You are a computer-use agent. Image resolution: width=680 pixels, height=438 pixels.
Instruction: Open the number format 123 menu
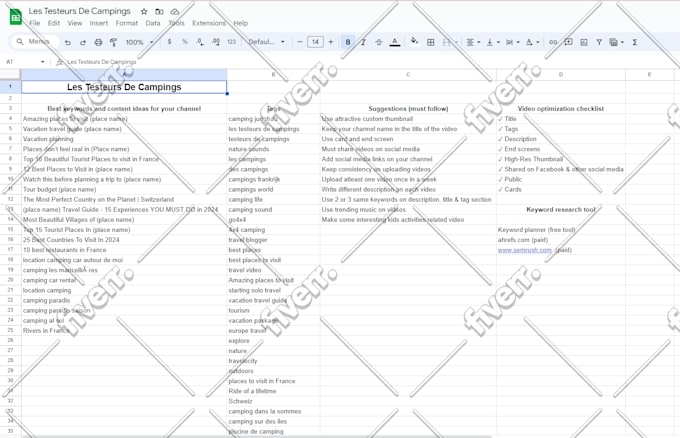[232, 42]
